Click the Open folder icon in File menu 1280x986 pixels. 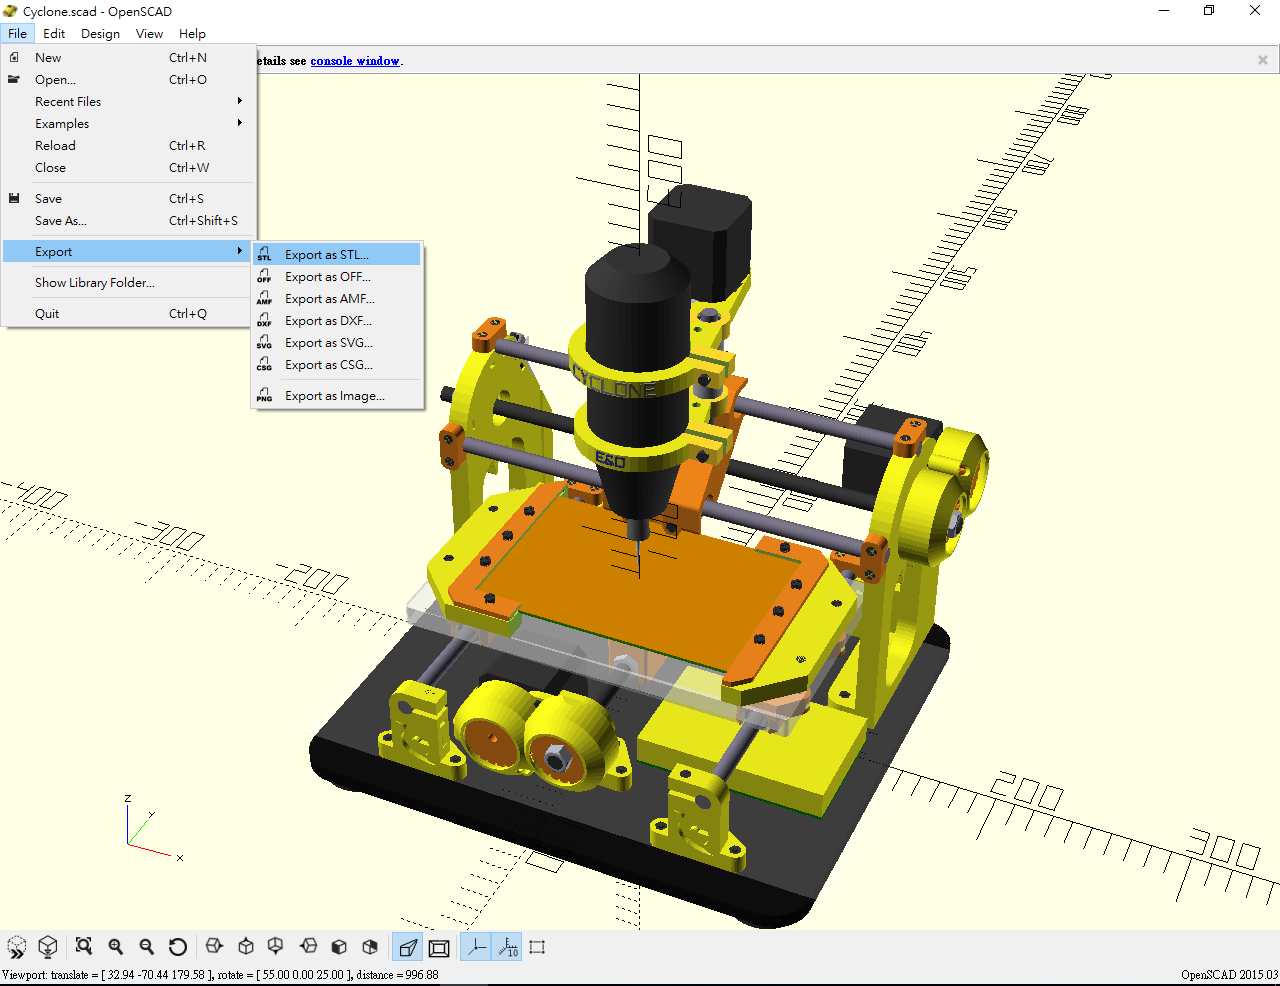pos(14,79)
